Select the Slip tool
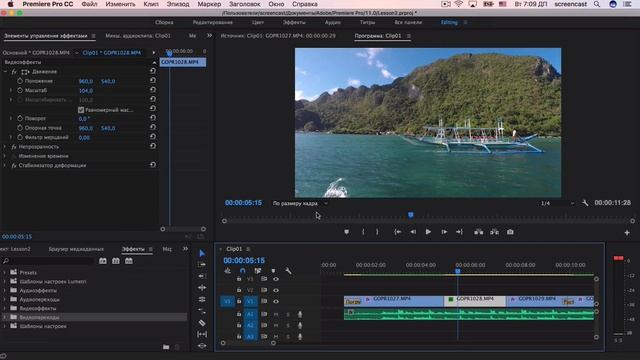The image size is (640, 360). 202,334
